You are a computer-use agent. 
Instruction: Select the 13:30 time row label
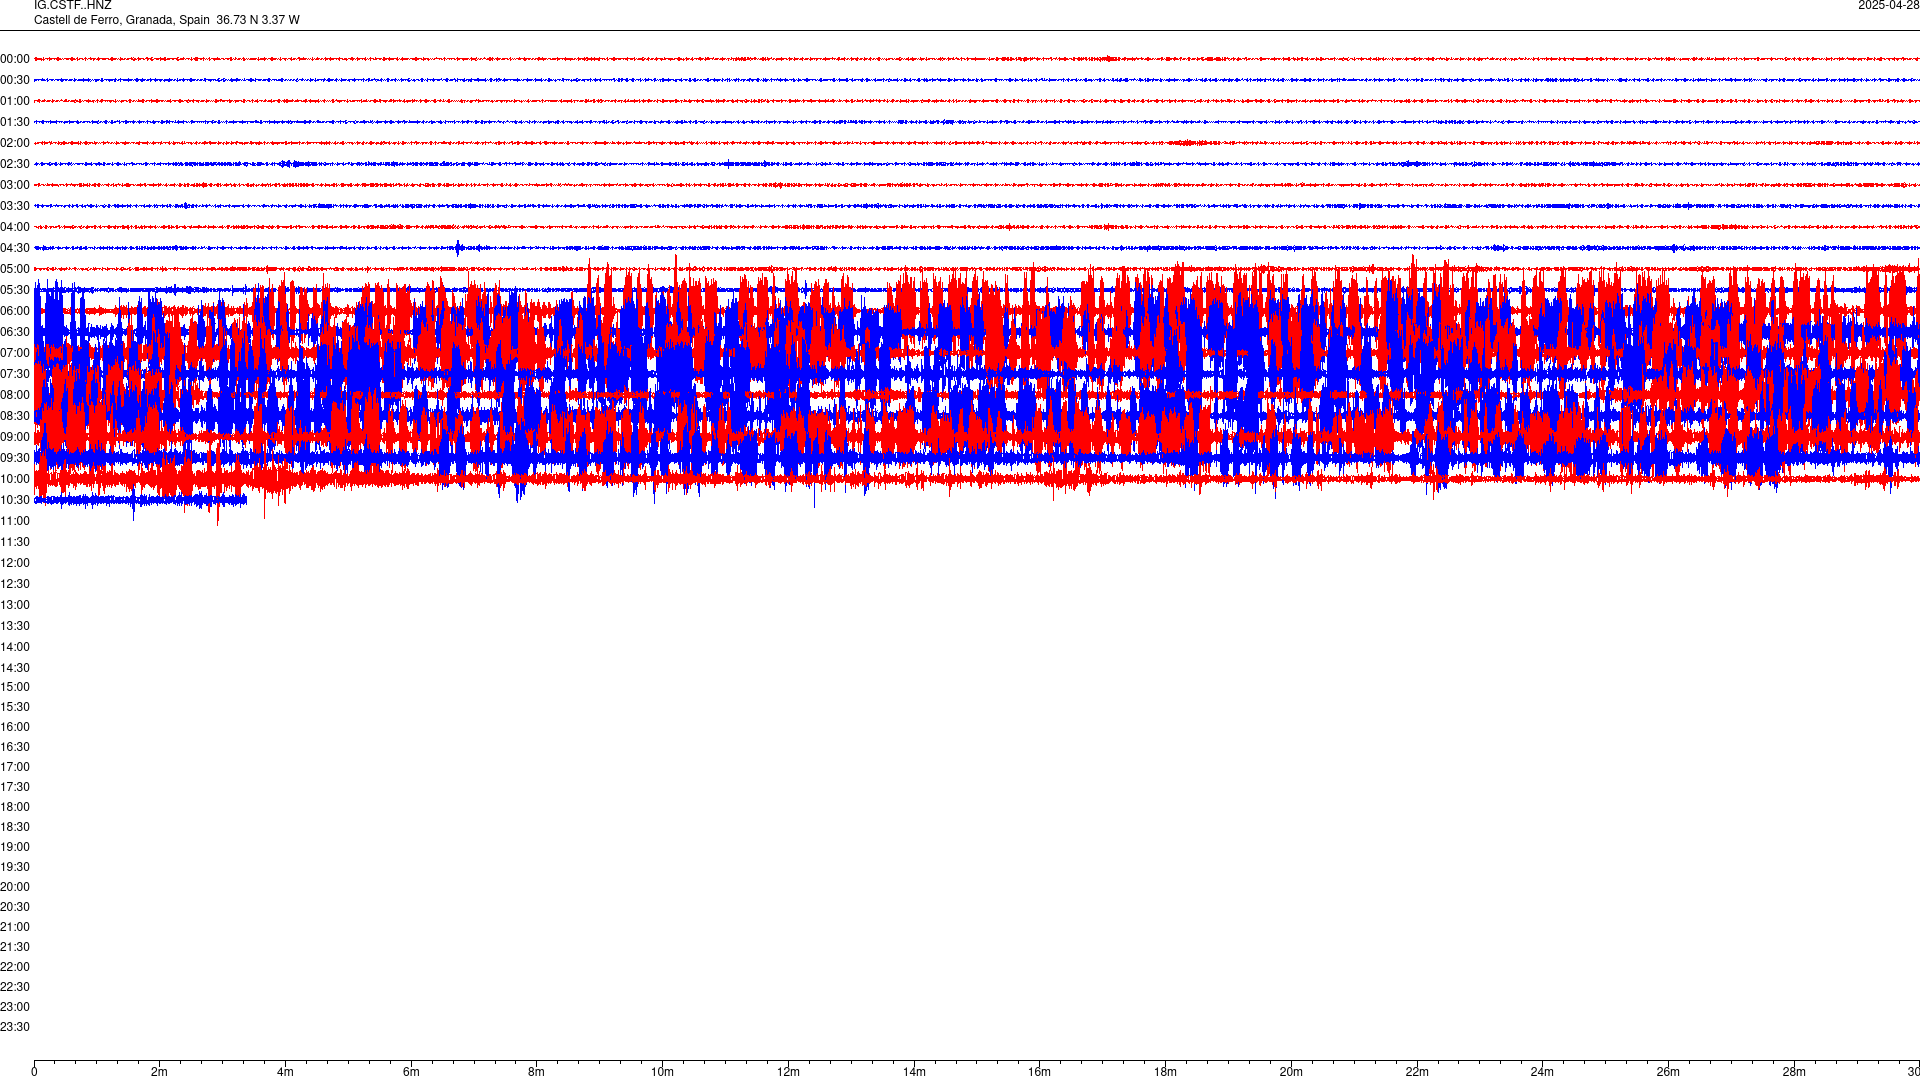15,626
